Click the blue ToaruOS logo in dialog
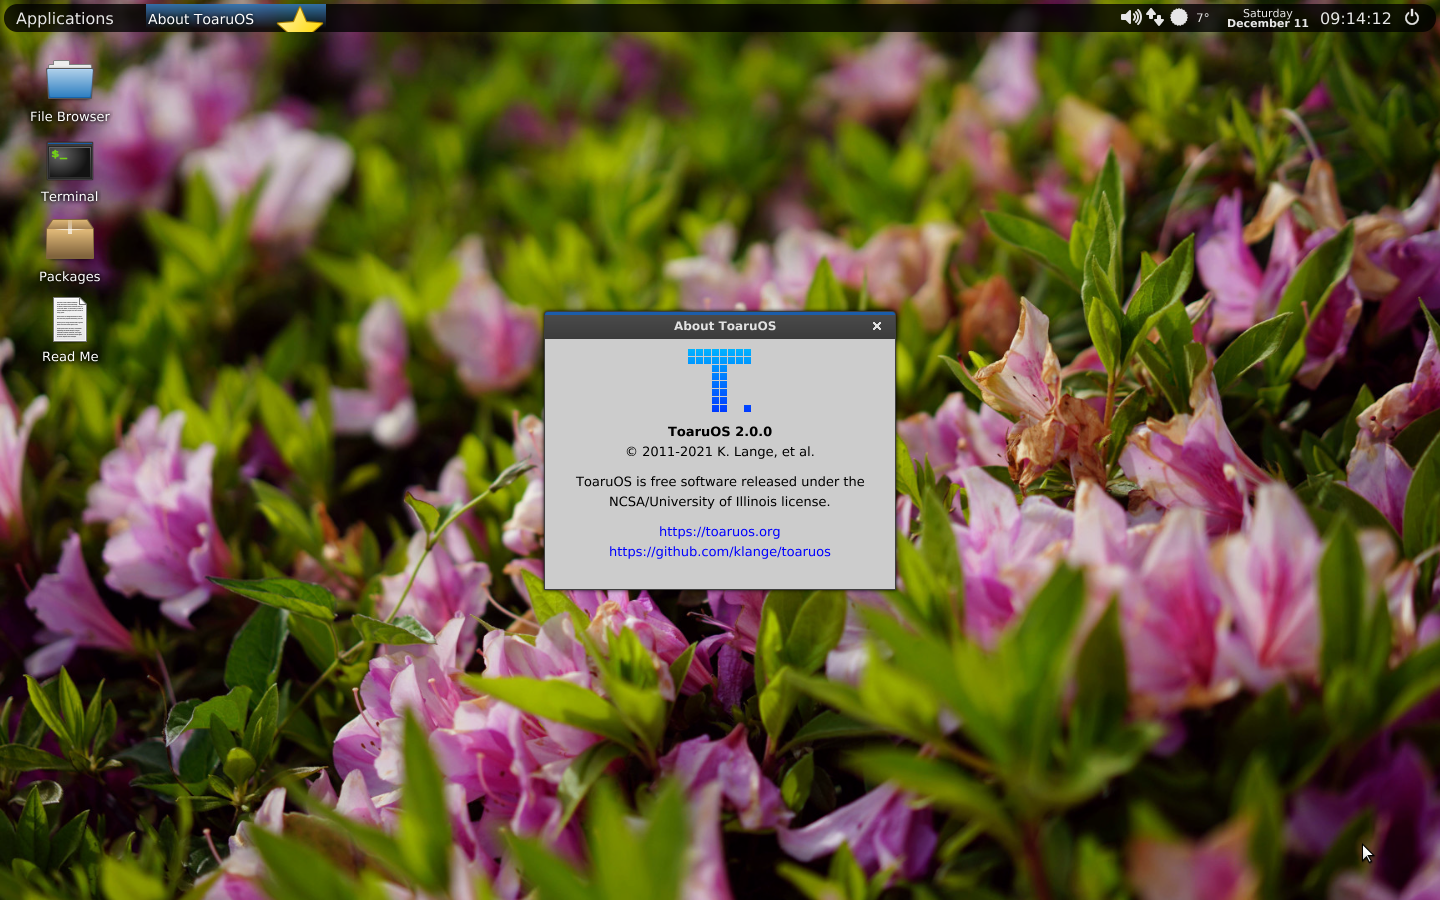 tap(719, 381)
